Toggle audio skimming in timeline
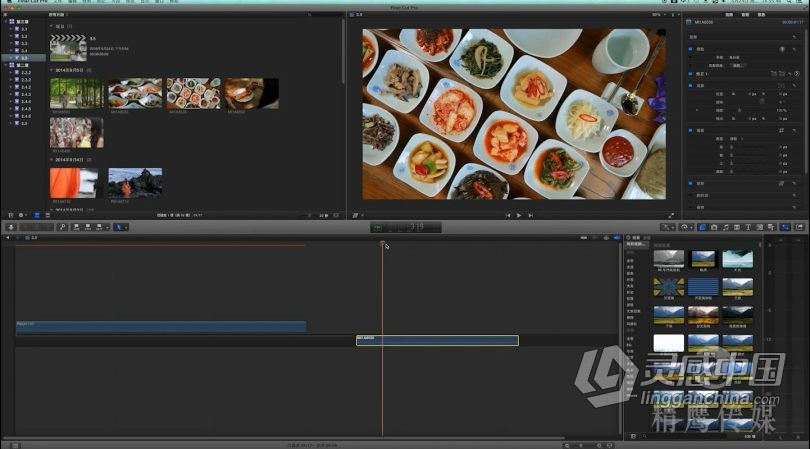 click(595, 238)
